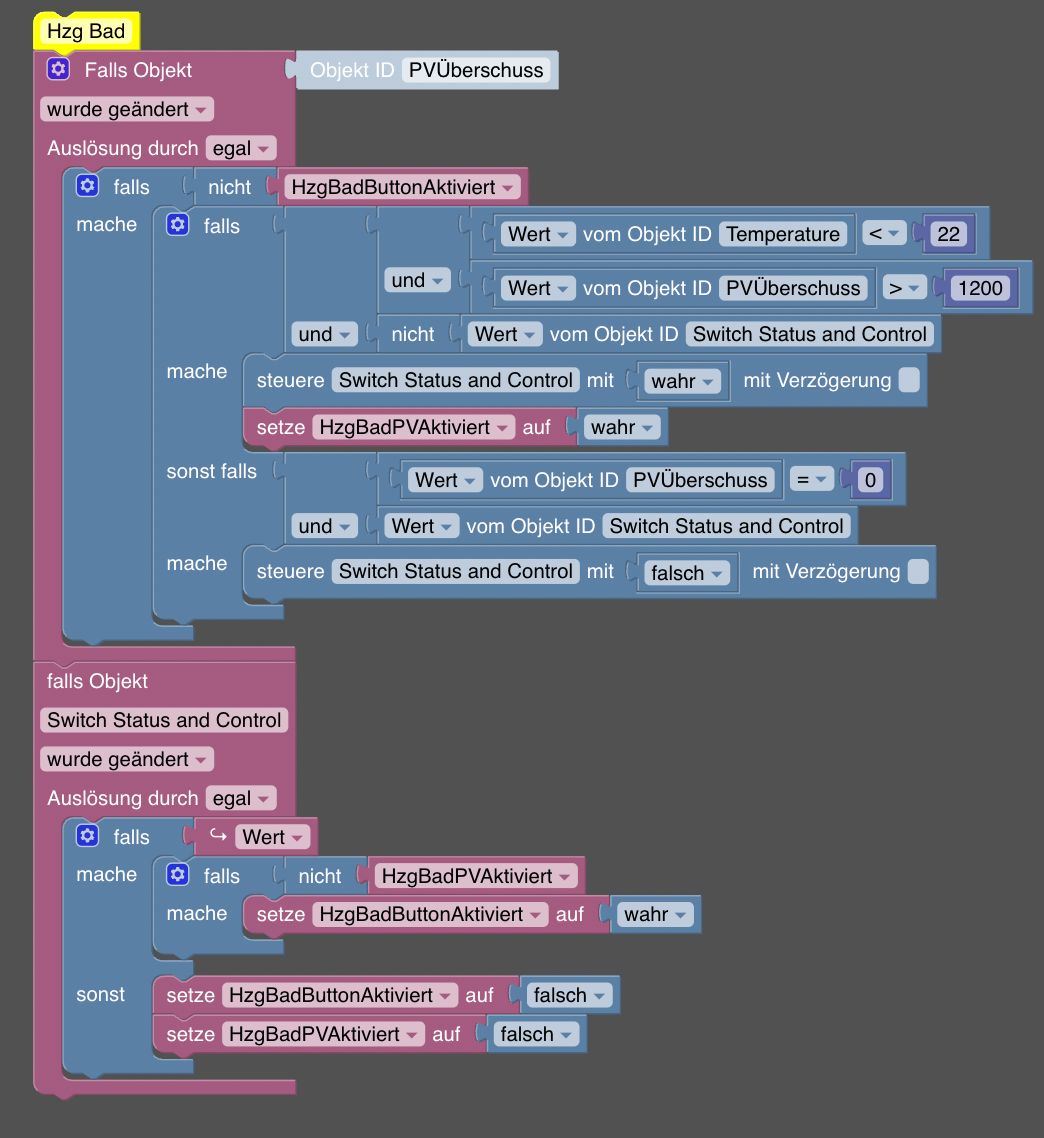Click the lowercase falls Objekt block label
This screenshot has height=1138, width=1044.
point(97,681)
